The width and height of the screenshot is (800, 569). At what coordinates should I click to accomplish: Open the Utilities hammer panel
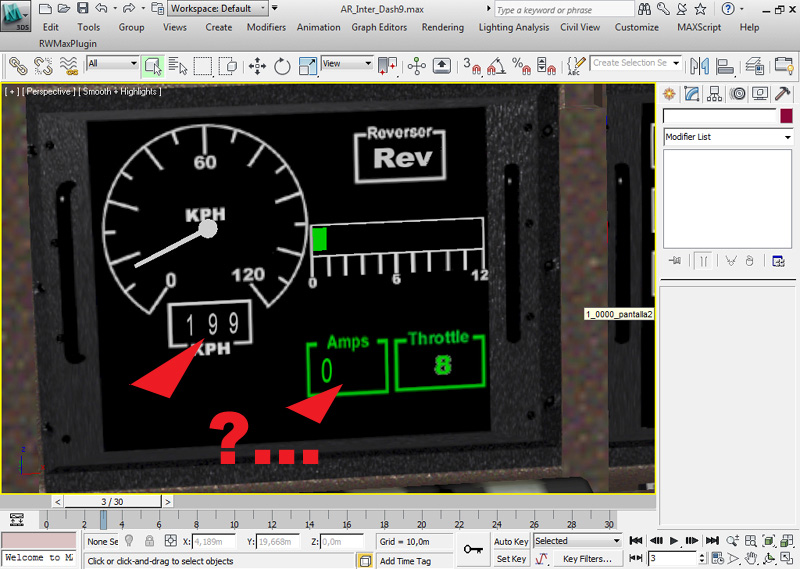[783, 94]
